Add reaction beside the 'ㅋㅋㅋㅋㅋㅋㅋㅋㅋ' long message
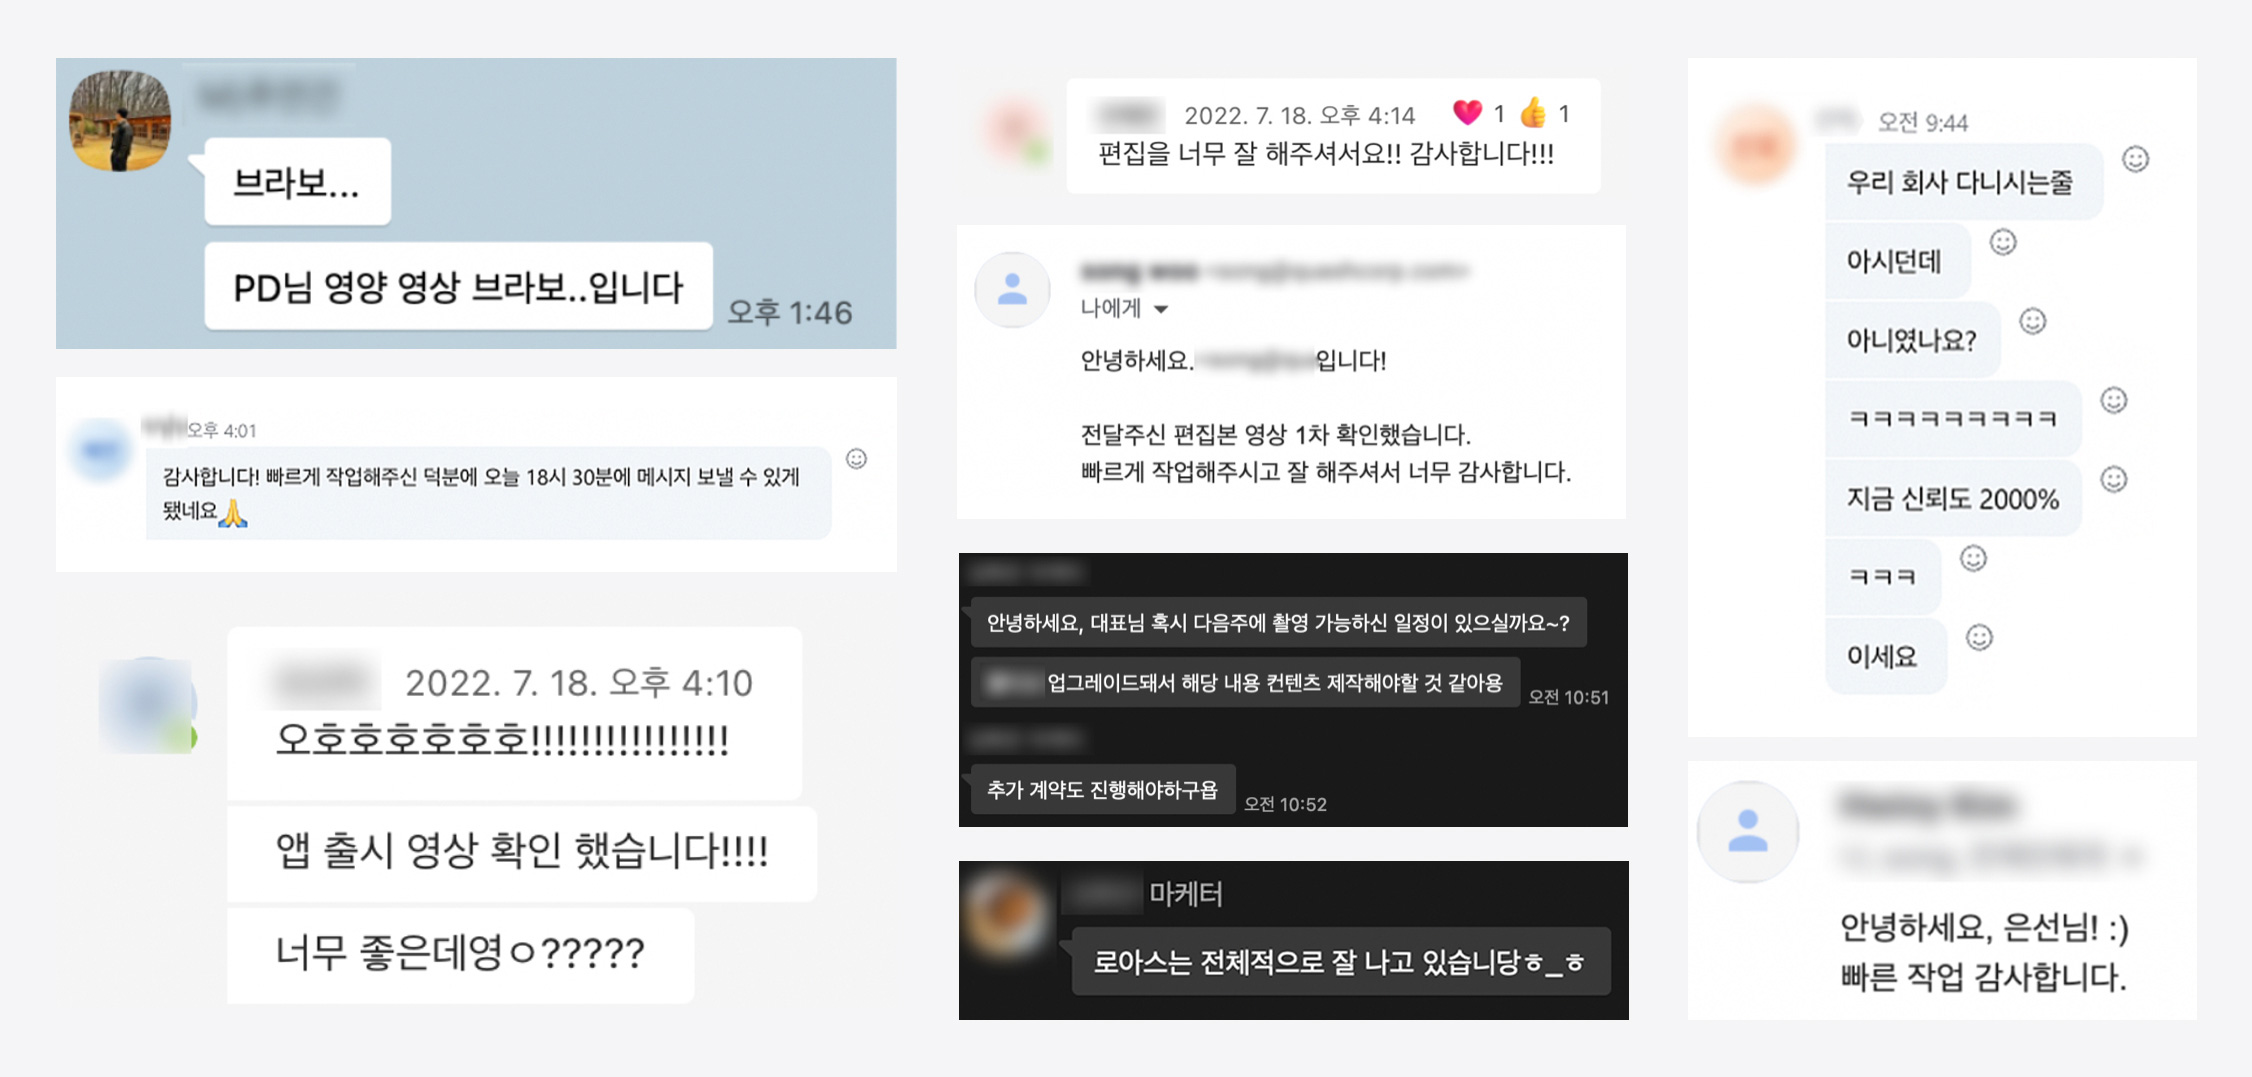Screen dimensions: 2252x1077 [x=2113, y=400]
